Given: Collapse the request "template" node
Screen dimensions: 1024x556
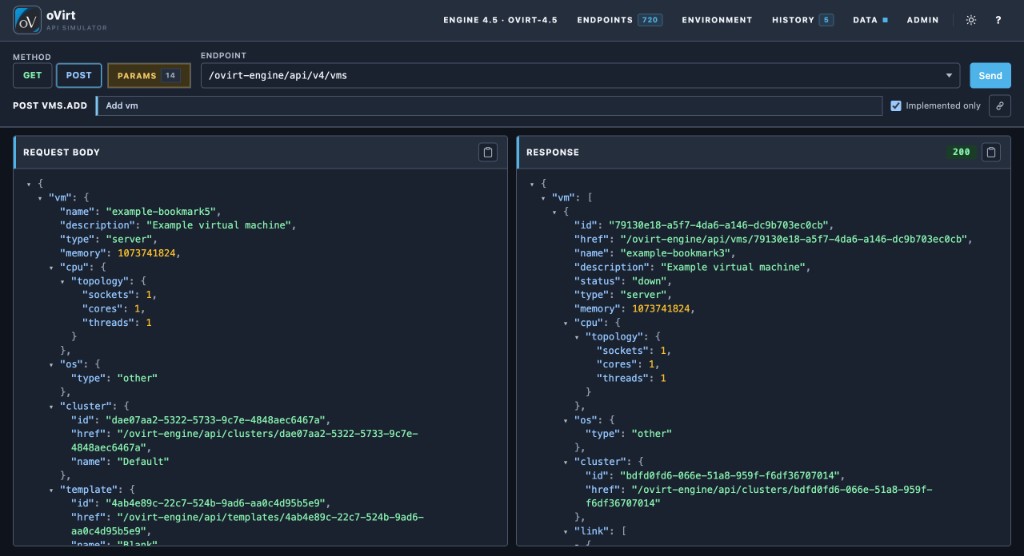Looking at the screenshot, I should click(51, 490).
